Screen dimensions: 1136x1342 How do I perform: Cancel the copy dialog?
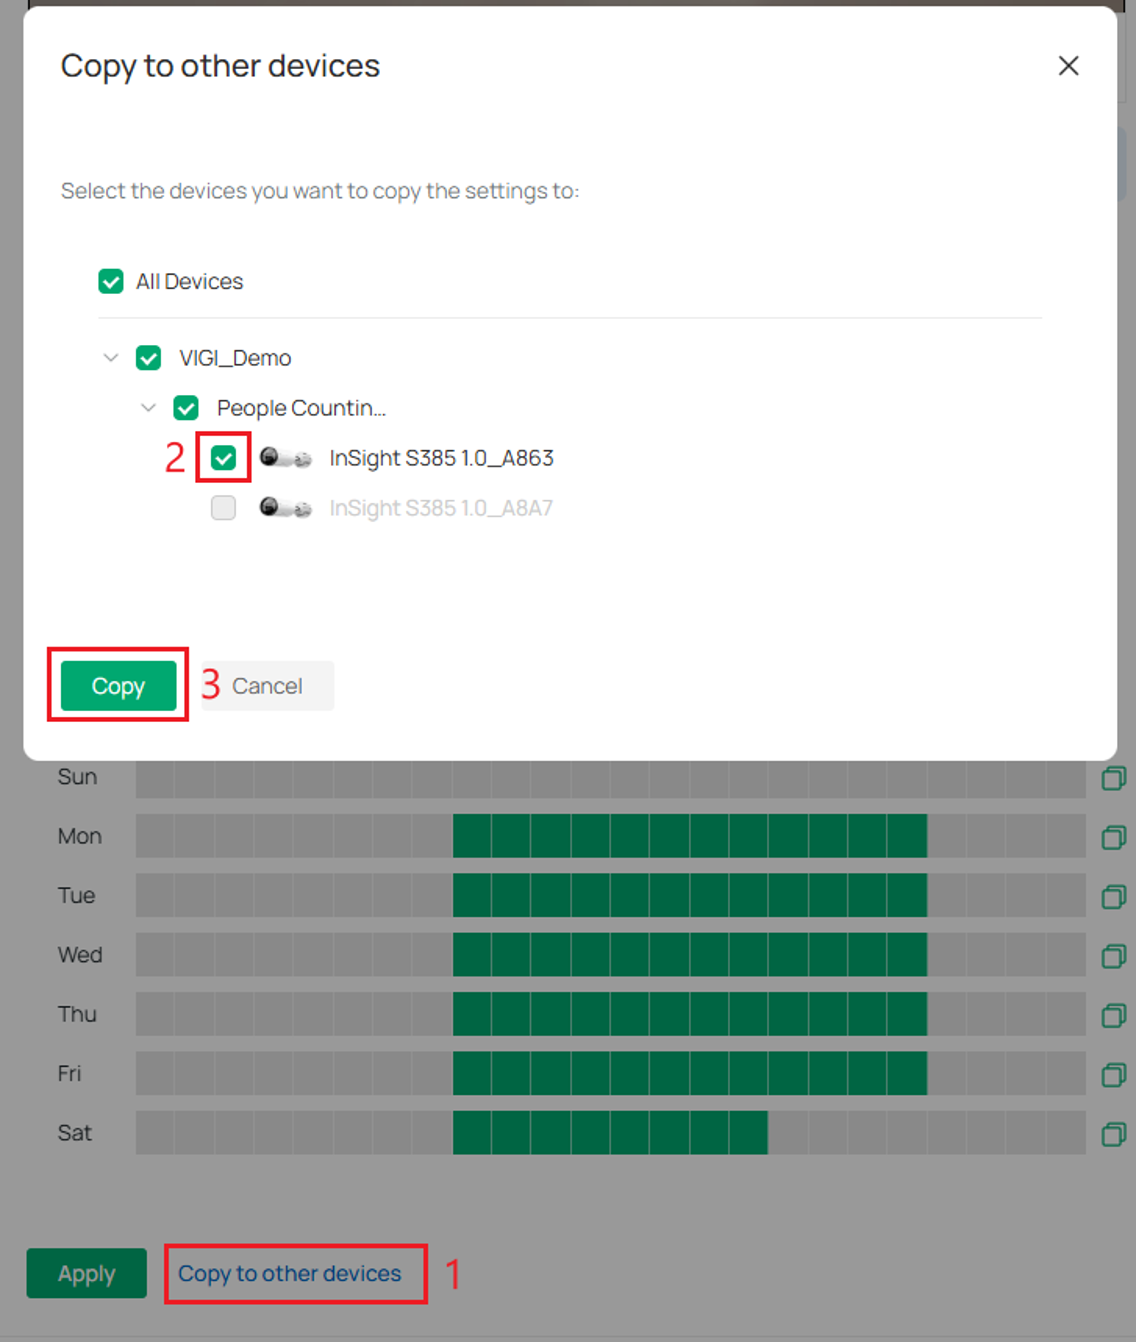pos(267,686)
